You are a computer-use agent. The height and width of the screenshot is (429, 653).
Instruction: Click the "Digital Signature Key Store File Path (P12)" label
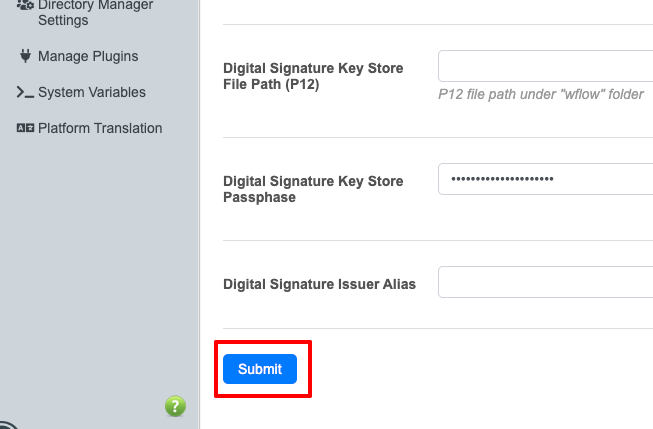tap(313, 76)
